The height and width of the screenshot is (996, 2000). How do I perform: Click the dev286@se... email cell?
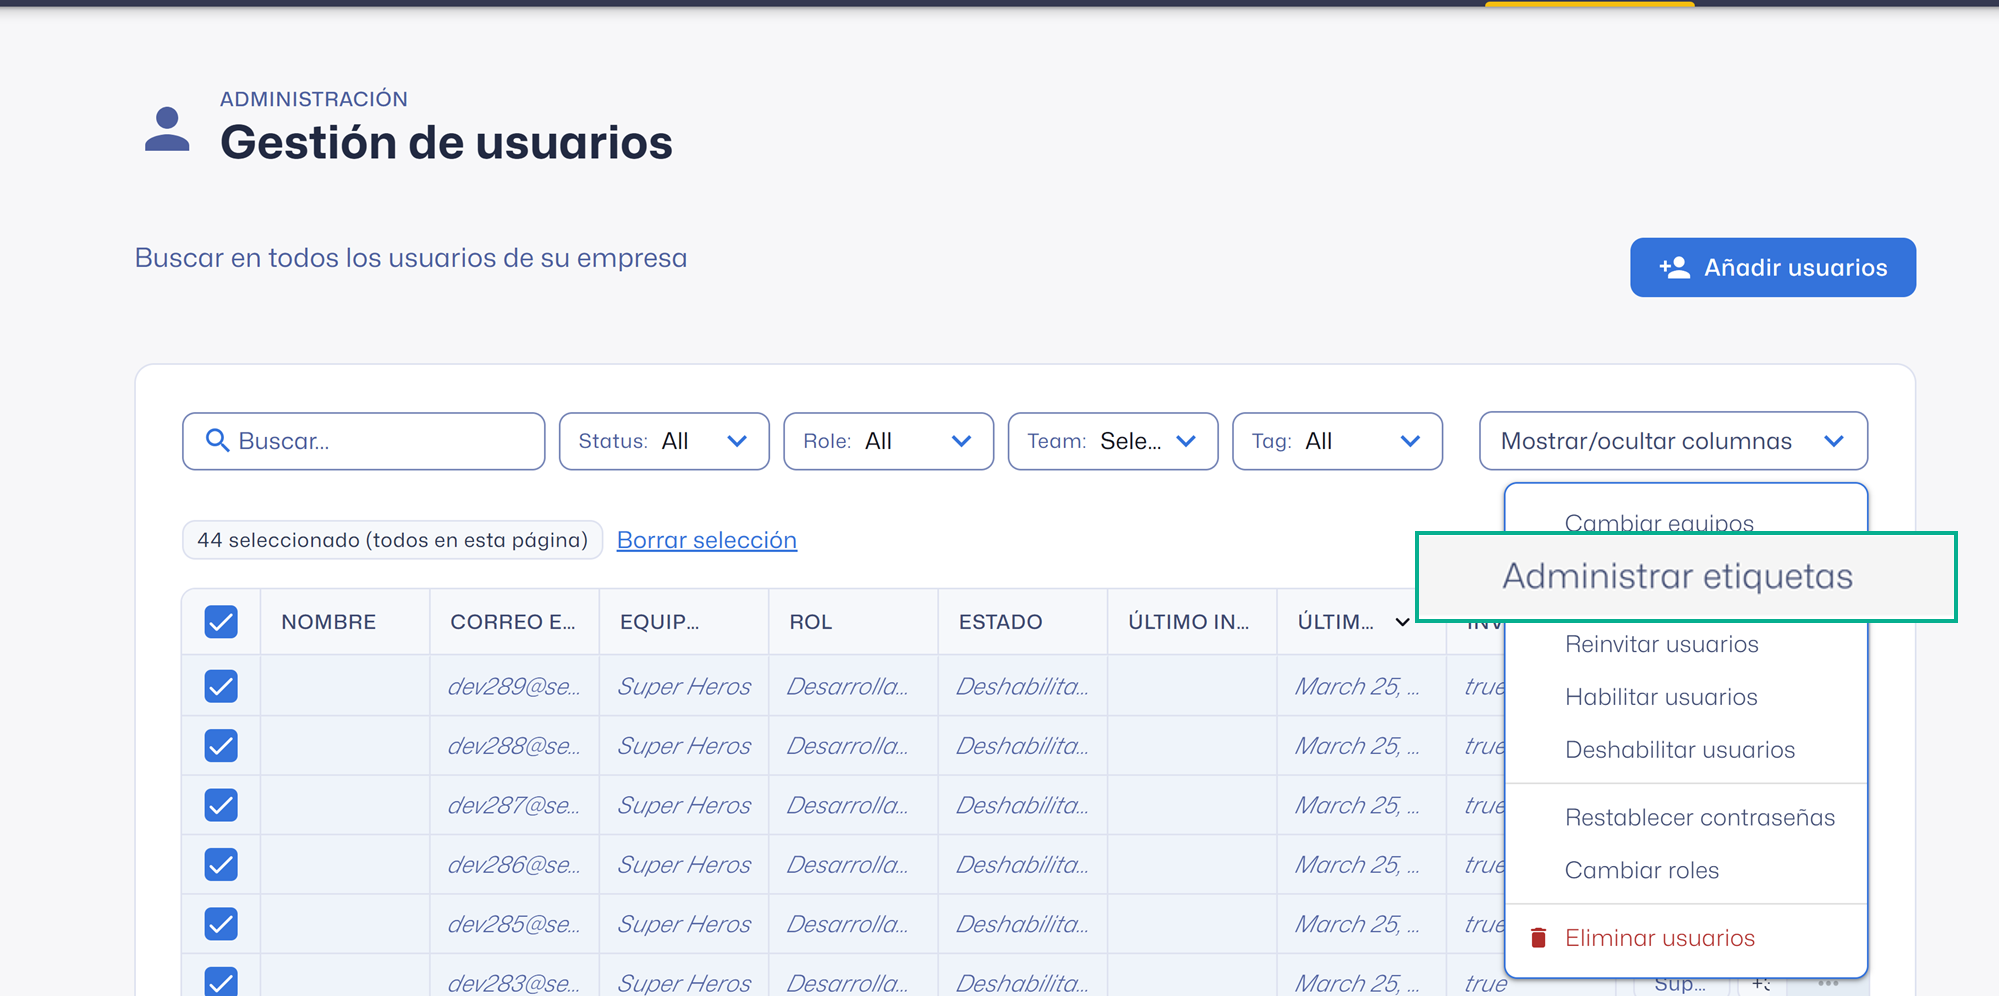pos(513,865)
